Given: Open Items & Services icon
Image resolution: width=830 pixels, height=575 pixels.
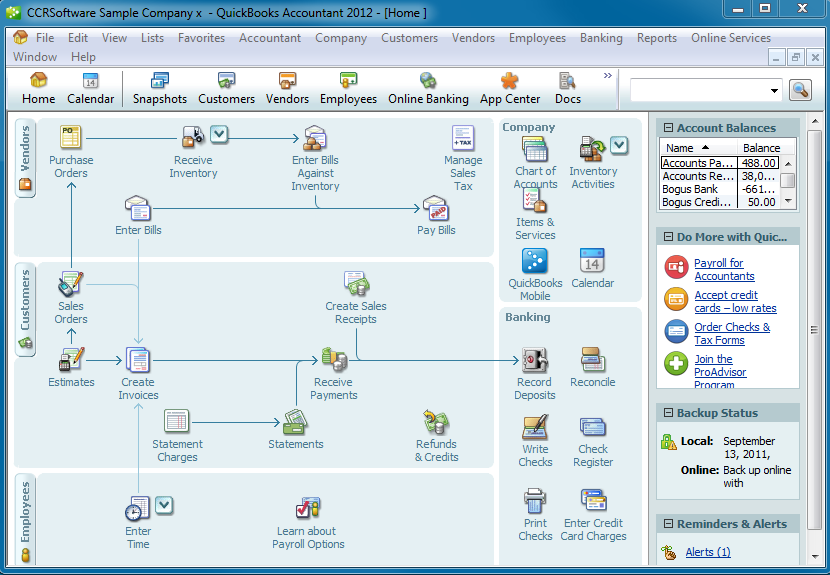Looking at the screenshot, I should [535, 201].
